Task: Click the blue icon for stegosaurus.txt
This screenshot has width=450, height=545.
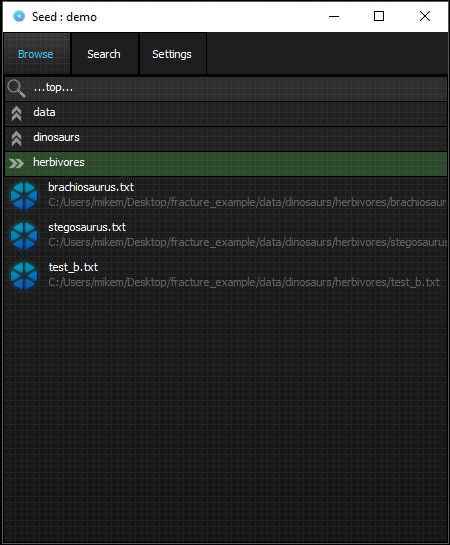Action: click(24, 235)
